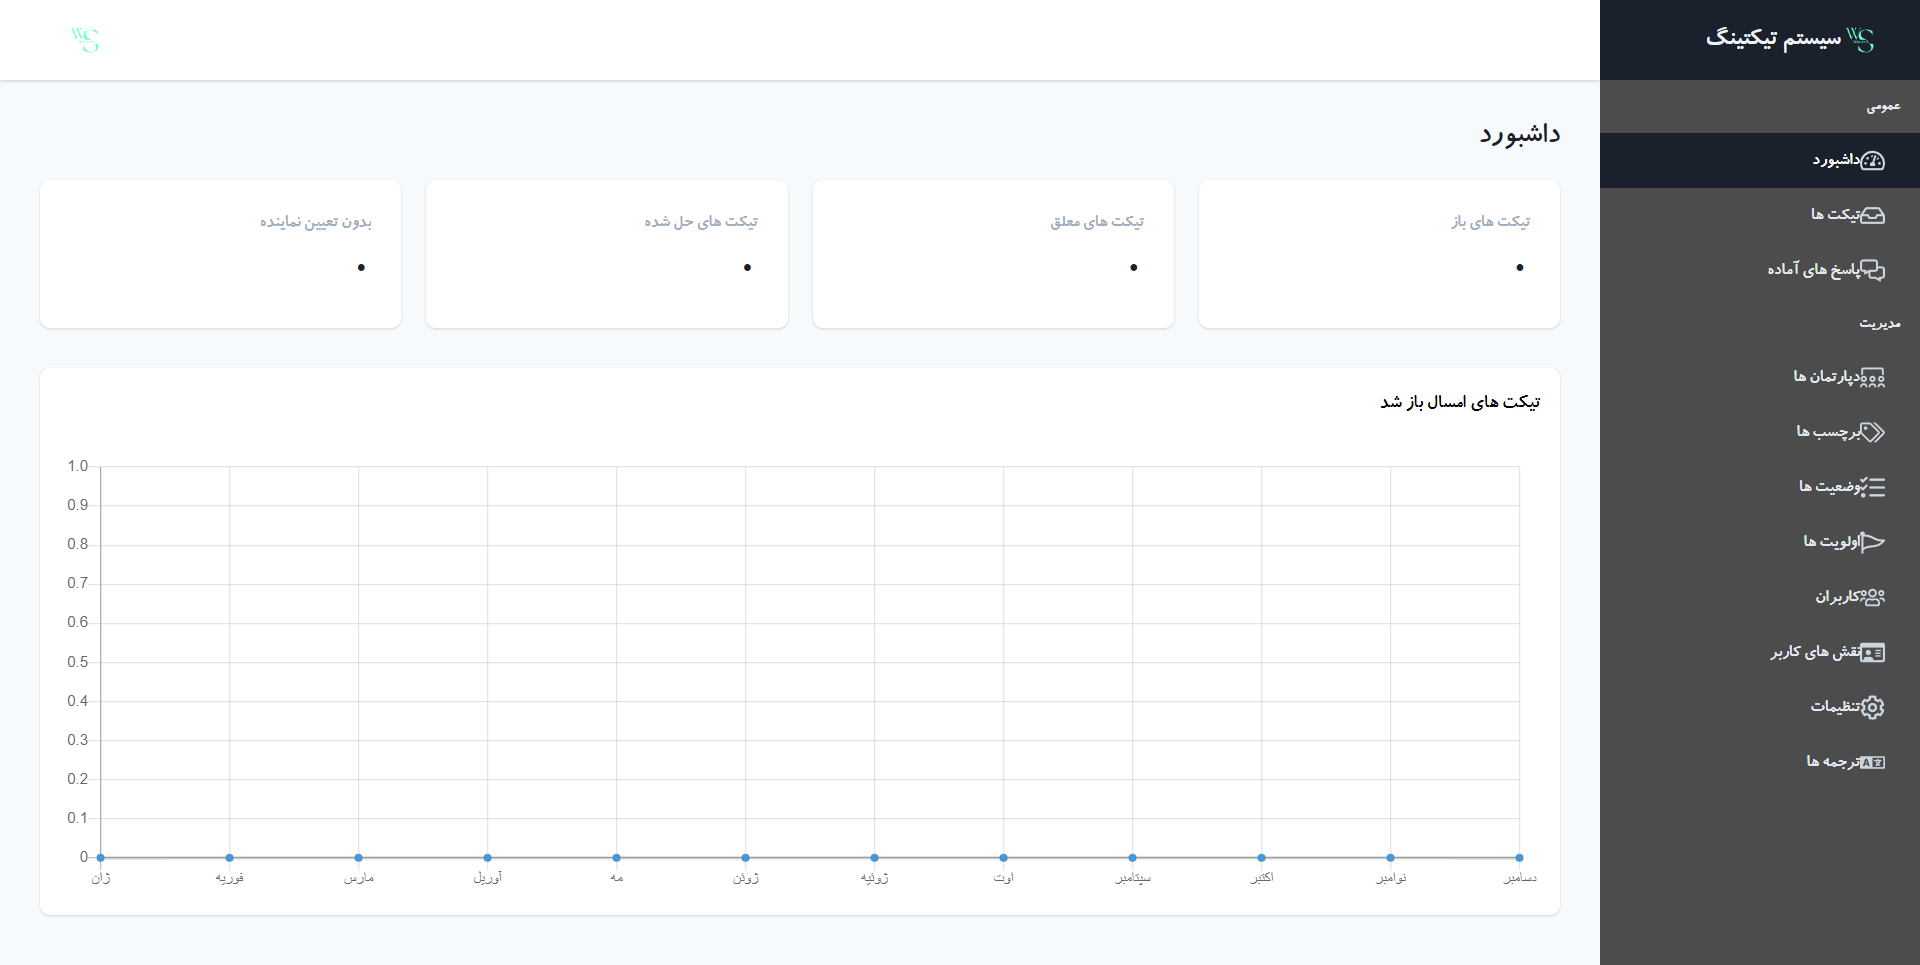
Task: Click the chart data point for ژان
Action: pyautogui.click(x=101, y=858)
